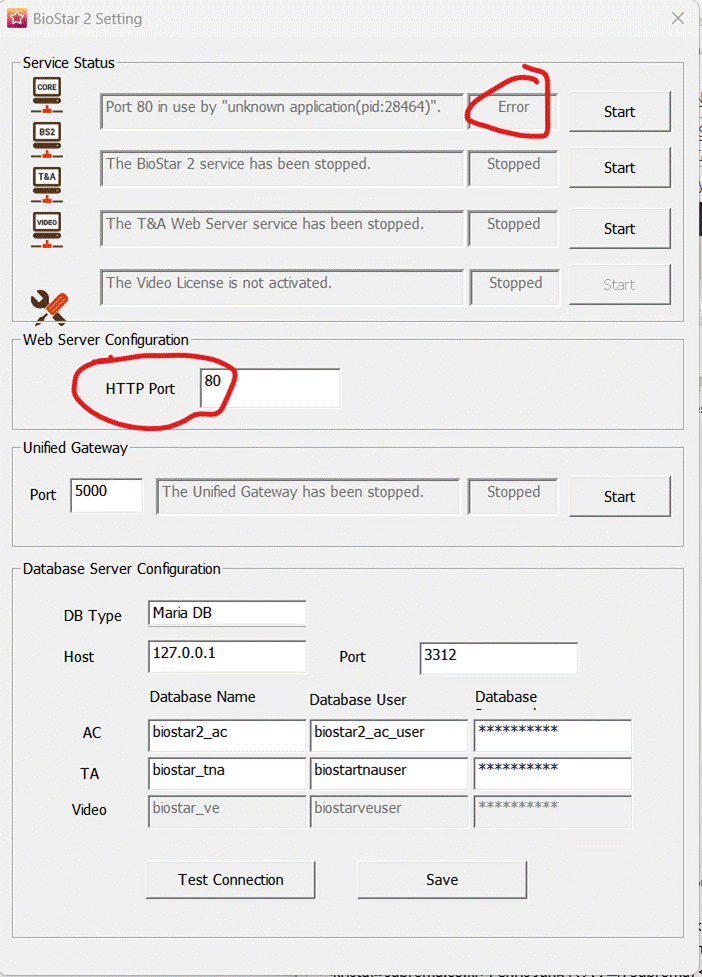Start the Core service on port 80
This screenshot has width=702, height=977.
click(x=620, y=112)
